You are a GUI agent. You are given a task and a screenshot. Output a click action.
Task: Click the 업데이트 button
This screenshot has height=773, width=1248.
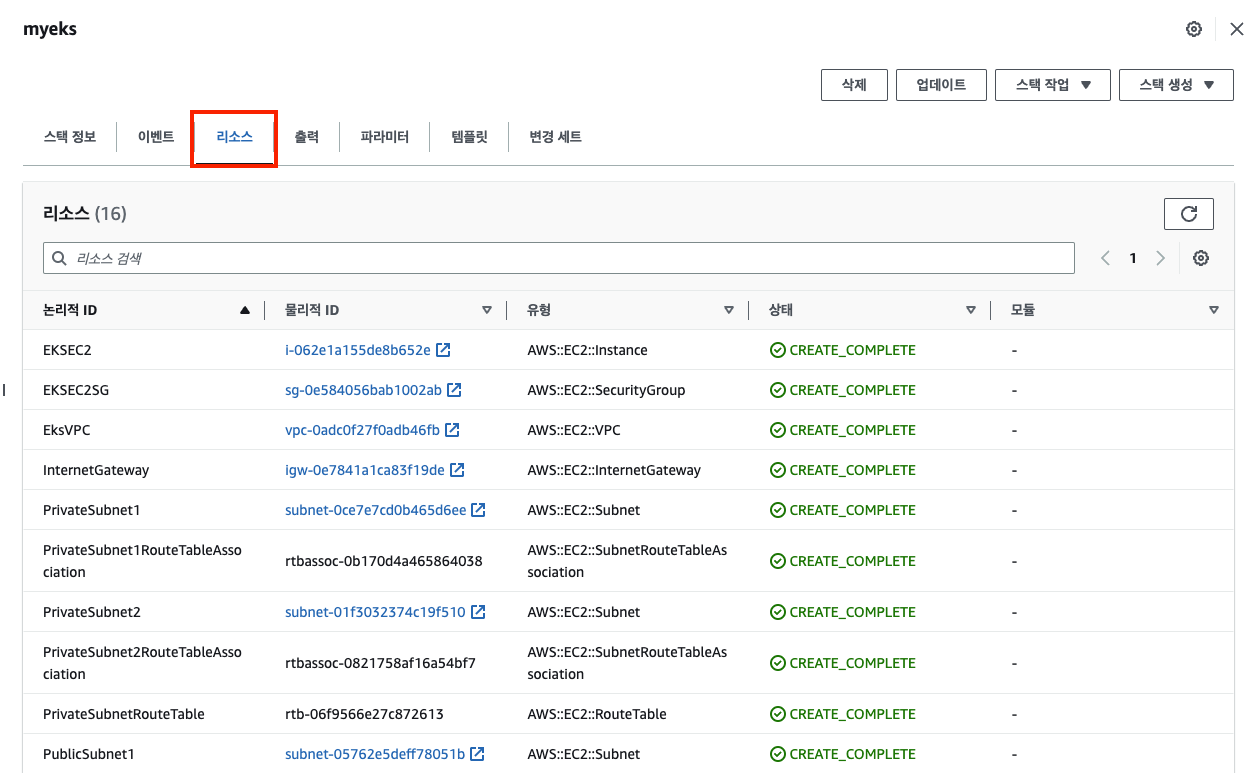pyautogui.click(x=941, y=85)
